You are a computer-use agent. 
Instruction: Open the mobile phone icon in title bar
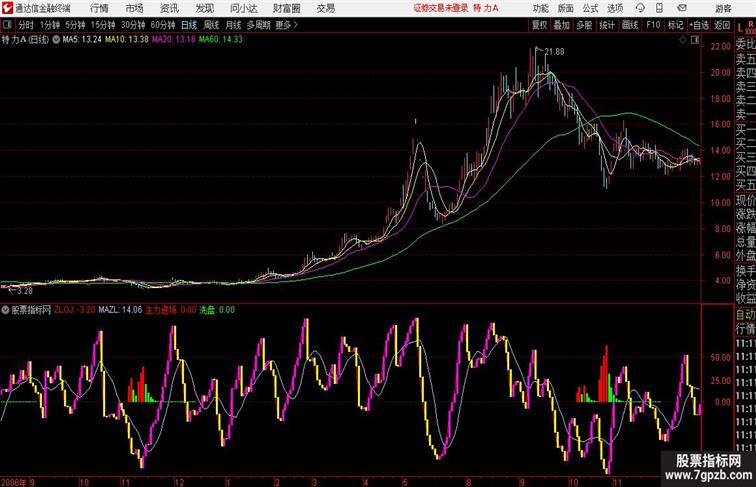pyautogui.click(x=659, y=8)
